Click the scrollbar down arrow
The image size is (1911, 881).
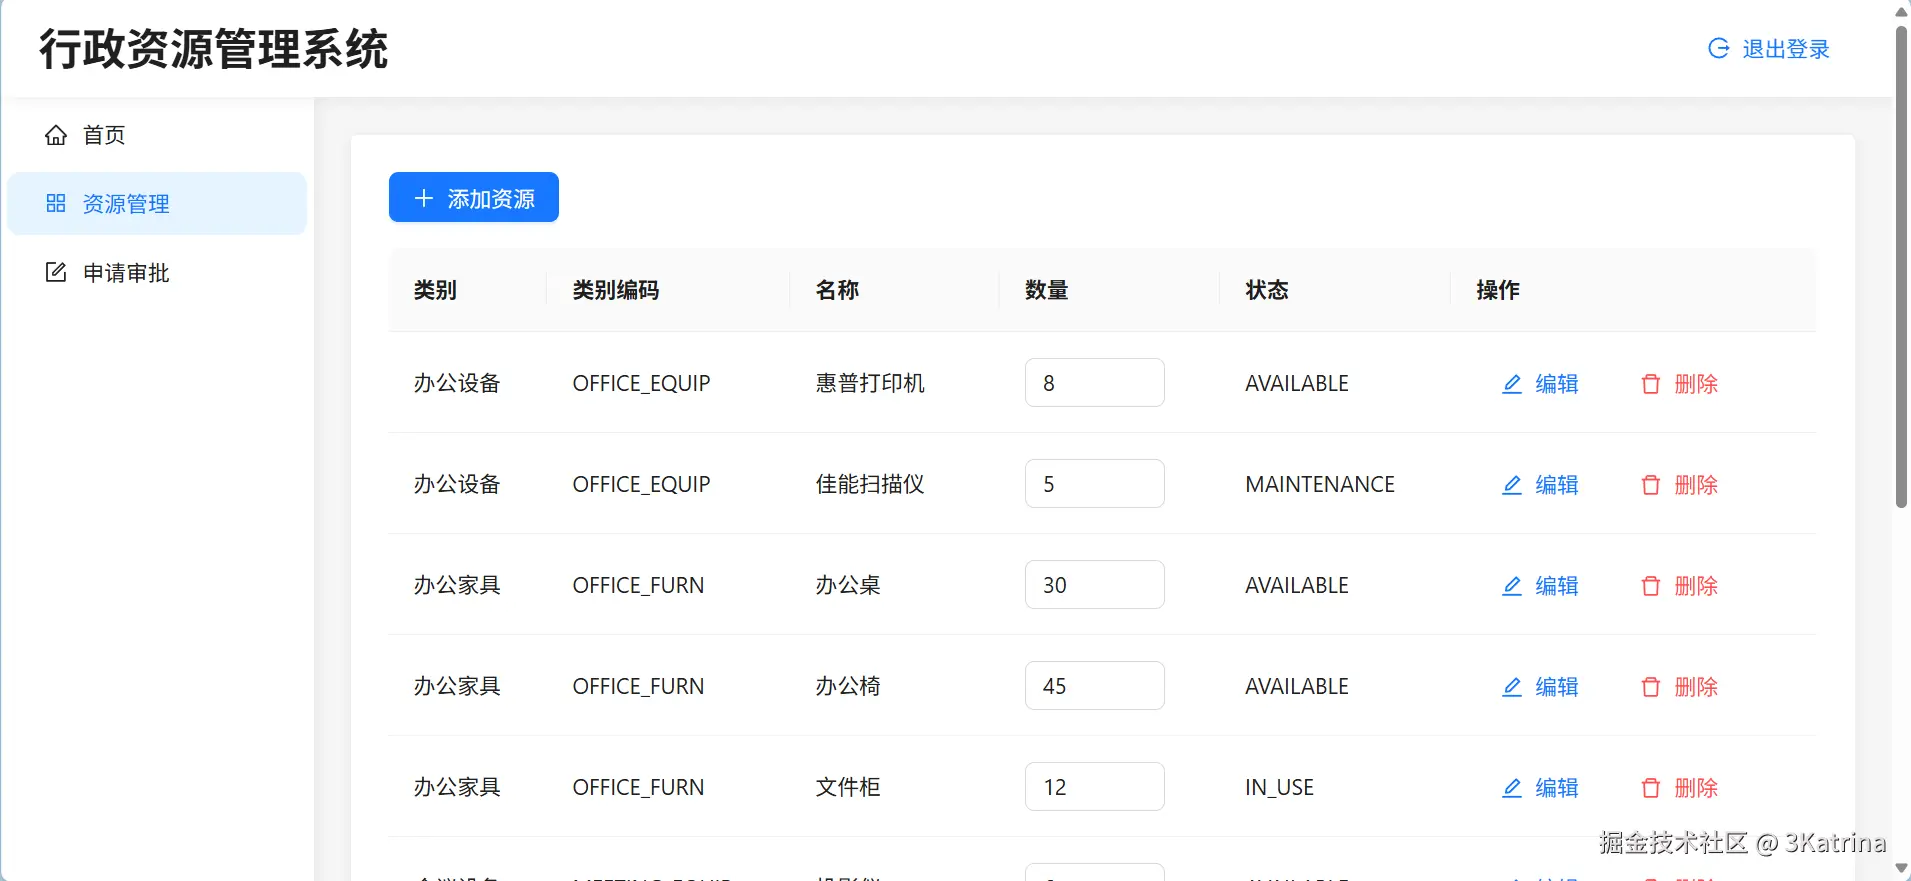tap(1901, 870)
